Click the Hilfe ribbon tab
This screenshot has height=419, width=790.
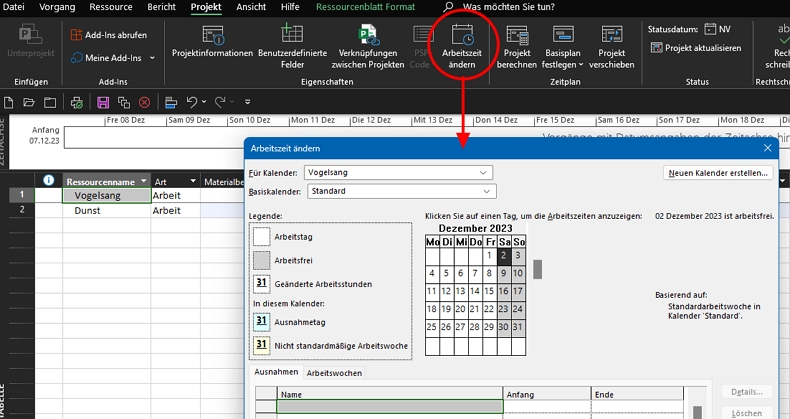tap(290, 7)
